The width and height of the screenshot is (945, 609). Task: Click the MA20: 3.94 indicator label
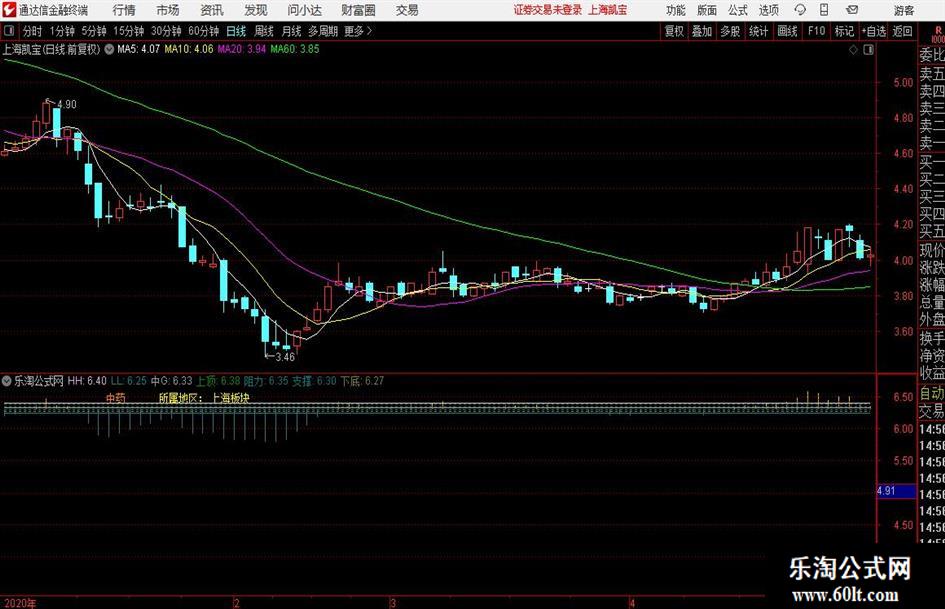point(242,49)
